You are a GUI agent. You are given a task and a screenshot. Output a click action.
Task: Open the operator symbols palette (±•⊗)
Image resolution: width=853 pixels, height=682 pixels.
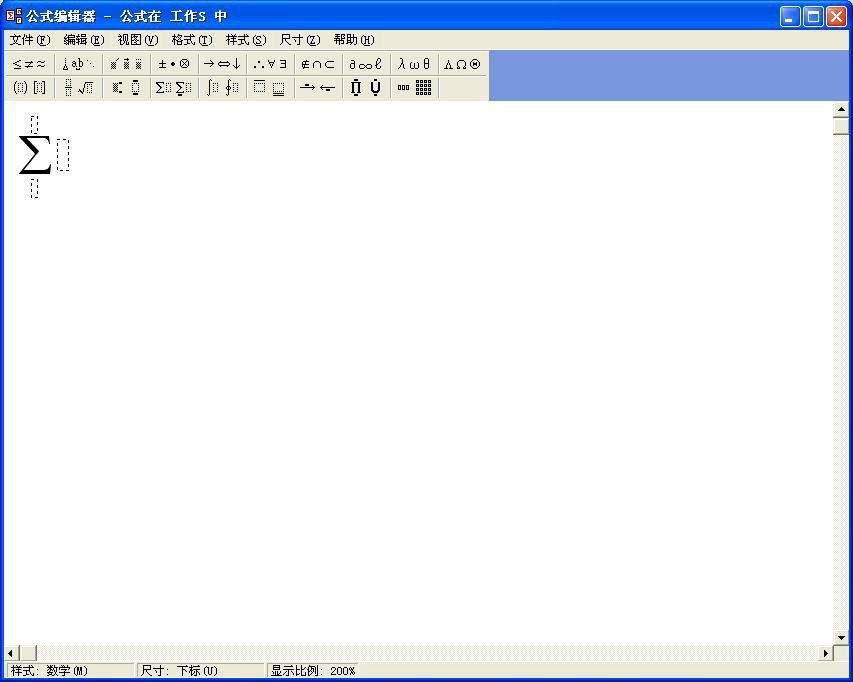click(x=173, y=64)
